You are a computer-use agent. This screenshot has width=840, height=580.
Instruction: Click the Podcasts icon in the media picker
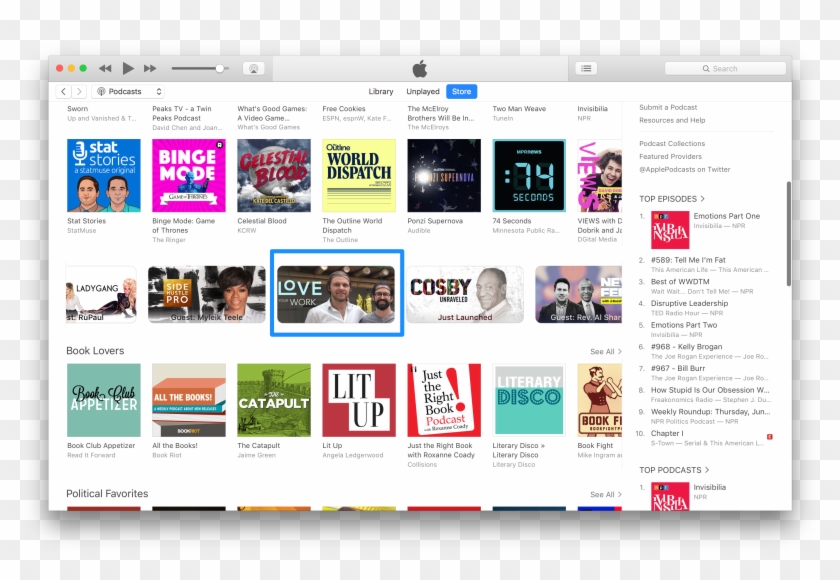(x=103, y=91)
